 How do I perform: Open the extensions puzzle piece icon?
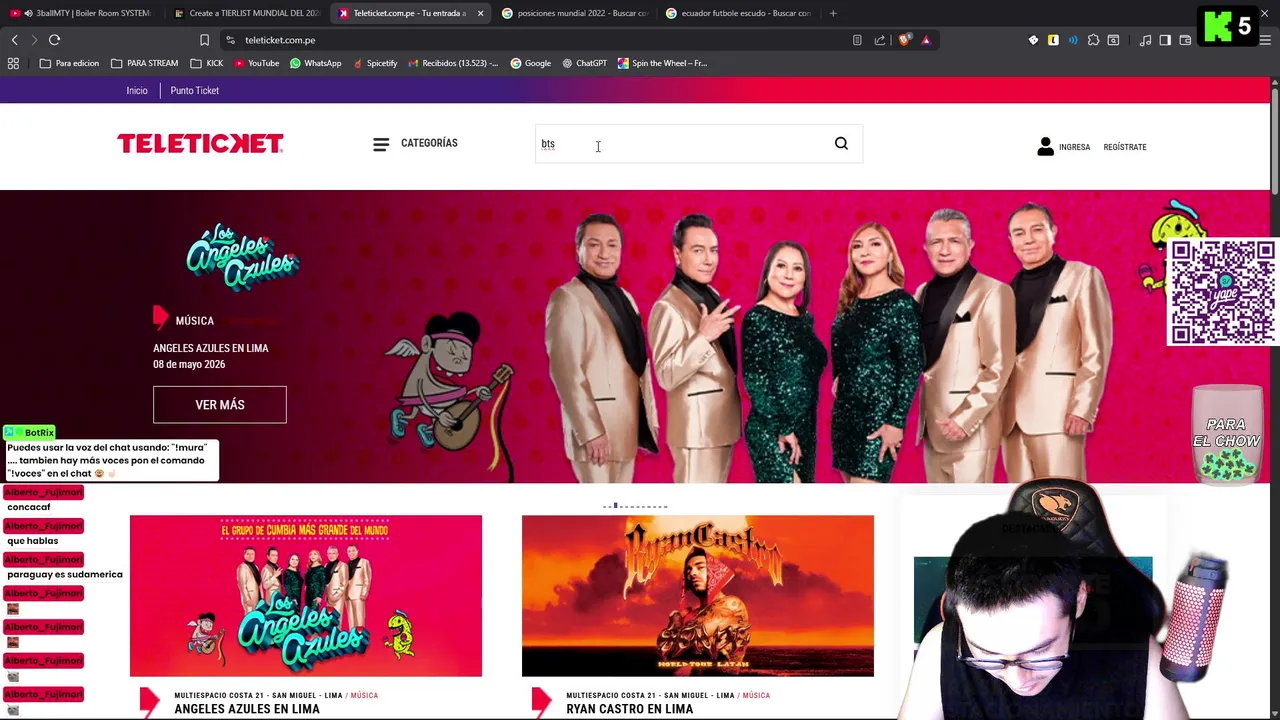pyautogui.click(x=1093, y=40)
